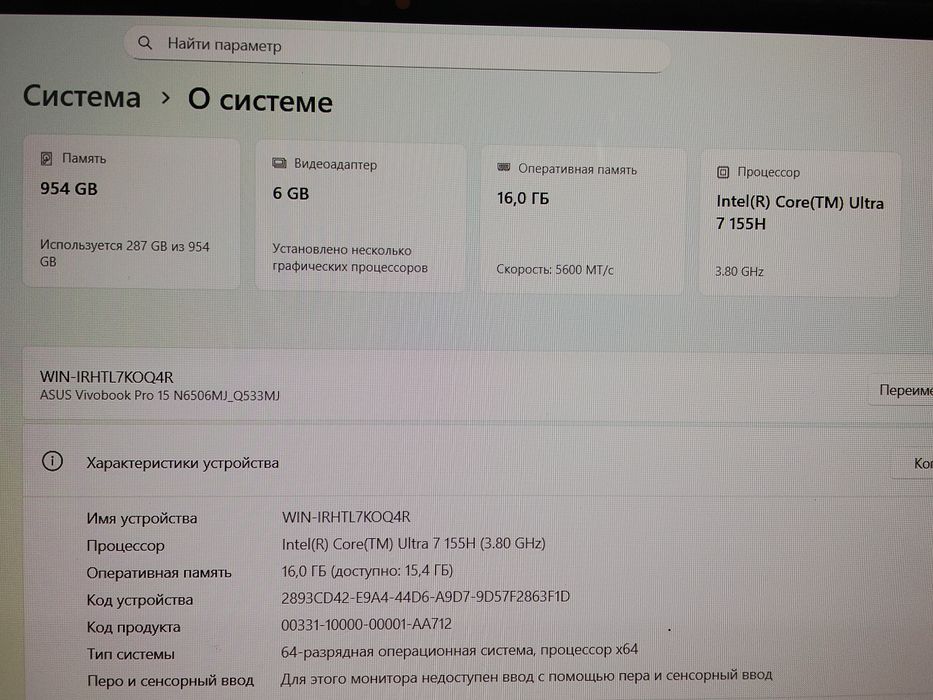
Task: Go back to 'Система' breadcrumb
Action: point(82,96)
